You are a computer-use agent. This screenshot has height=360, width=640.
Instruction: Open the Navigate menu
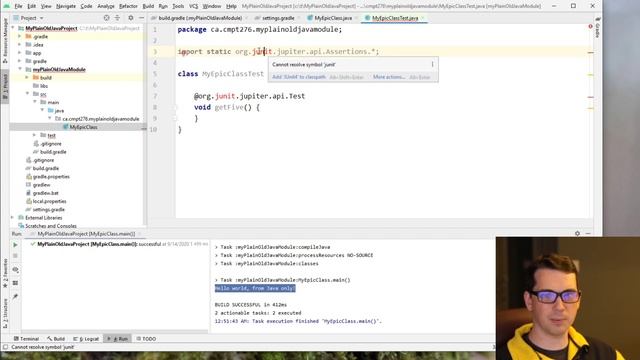coord(66,6)
